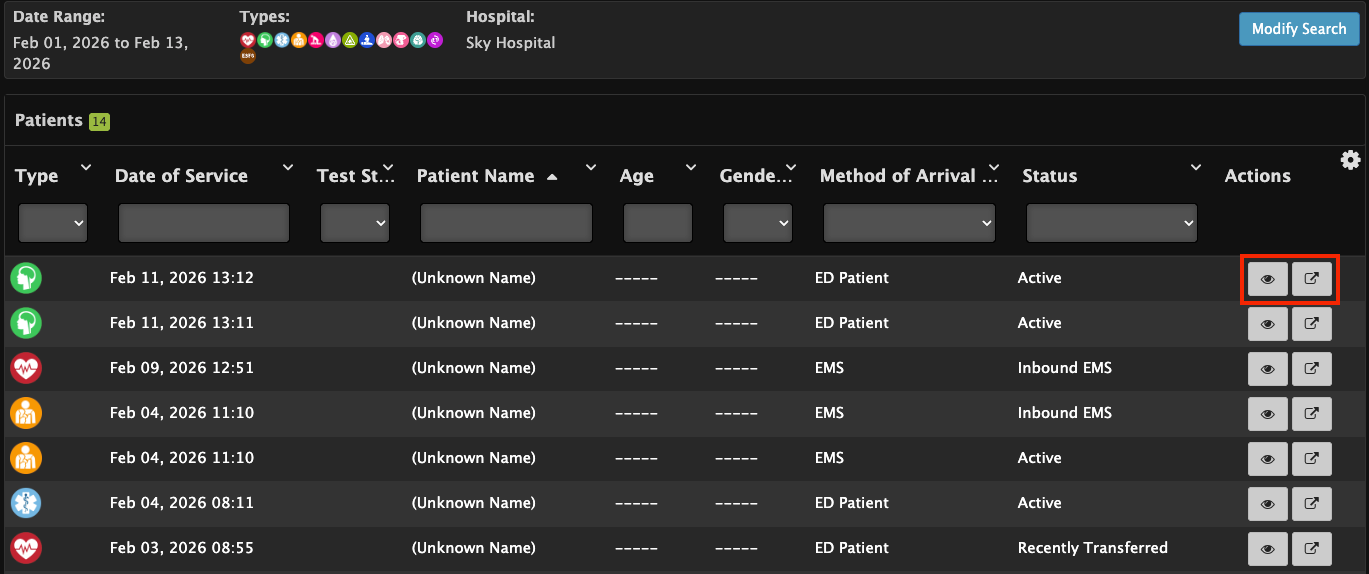1369x574 pixels.
Task: View Feb 11 13:11 patient with eye button
Action: tap(1267, 324)
